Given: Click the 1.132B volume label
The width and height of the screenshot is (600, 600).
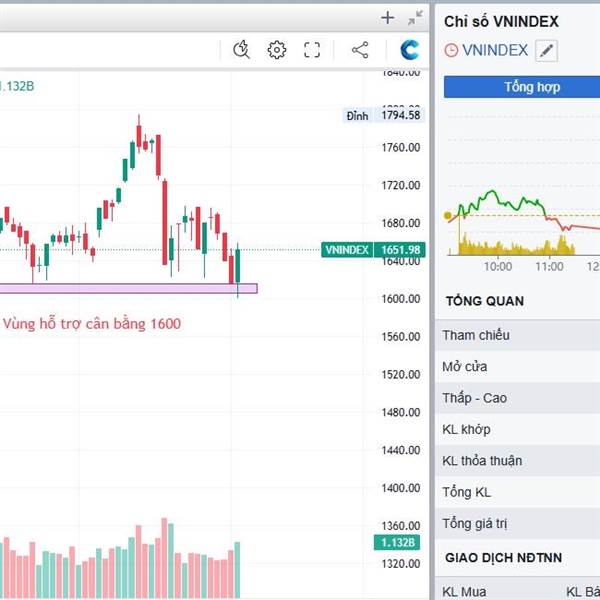Looking at the screenshot, I should click(x=399, y=542).
